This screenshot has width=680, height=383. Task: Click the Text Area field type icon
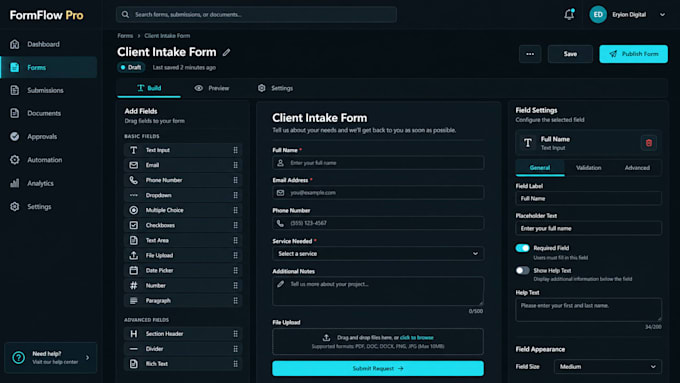pos(134,240)
